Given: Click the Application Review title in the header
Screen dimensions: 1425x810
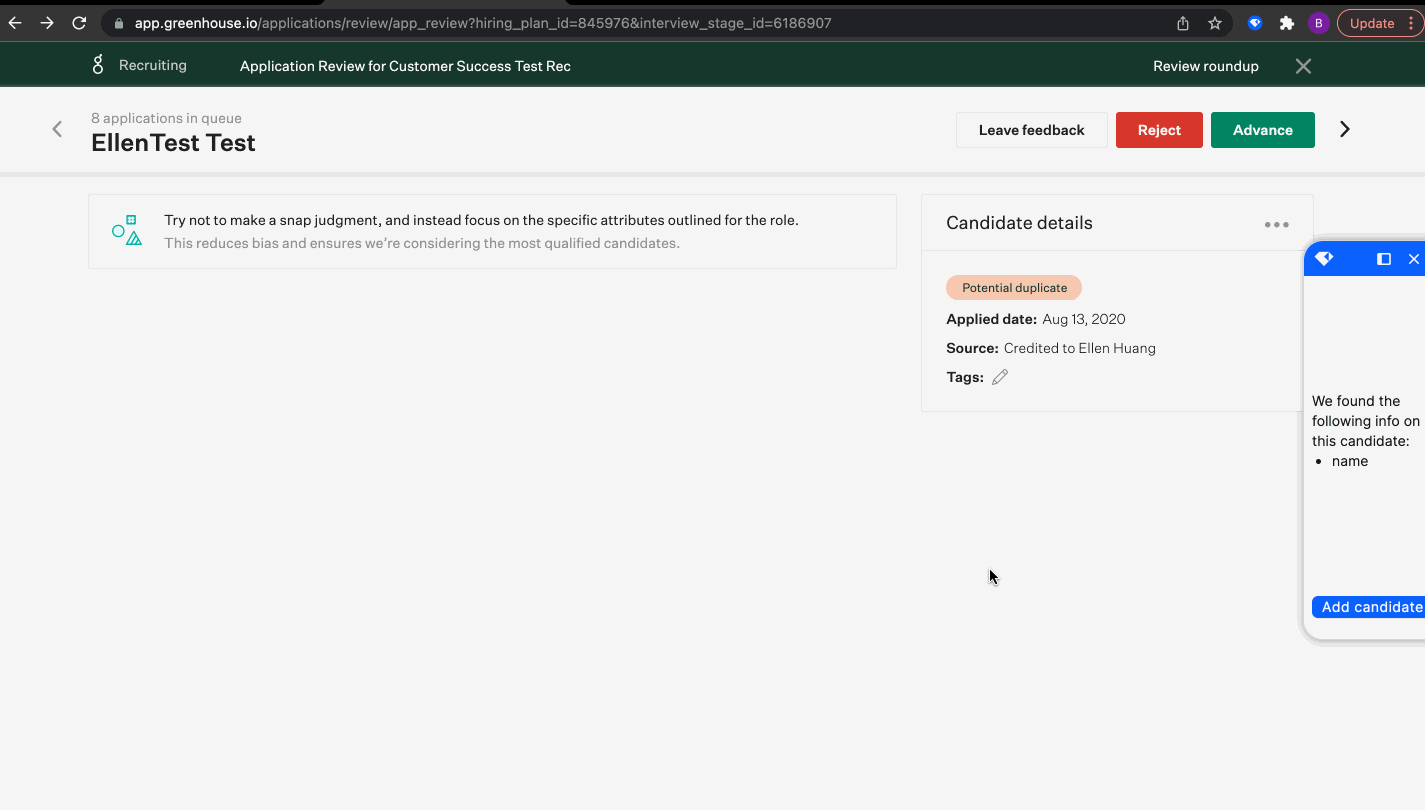Looking at the screenshot, I should point(404,65).
